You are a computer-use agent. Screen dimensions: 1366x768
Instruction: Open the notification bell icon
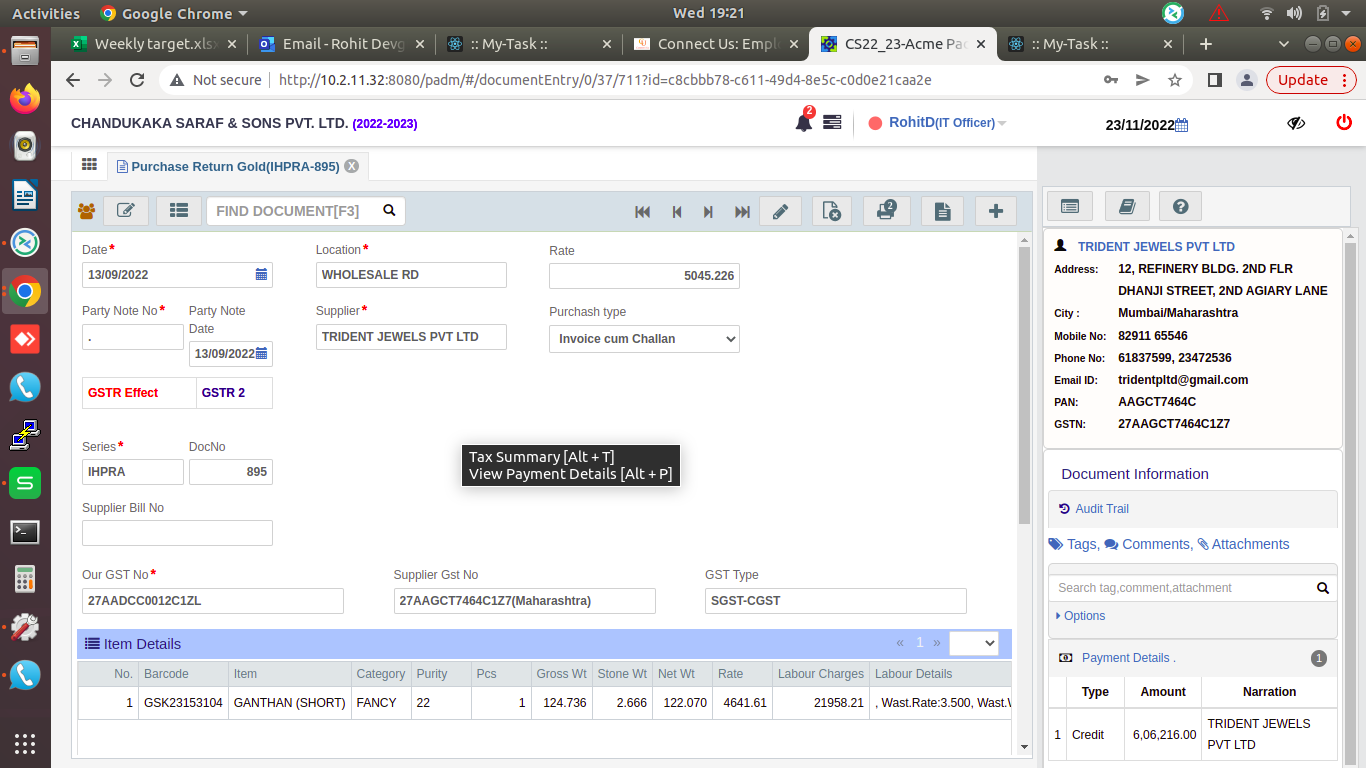point(804,122)
